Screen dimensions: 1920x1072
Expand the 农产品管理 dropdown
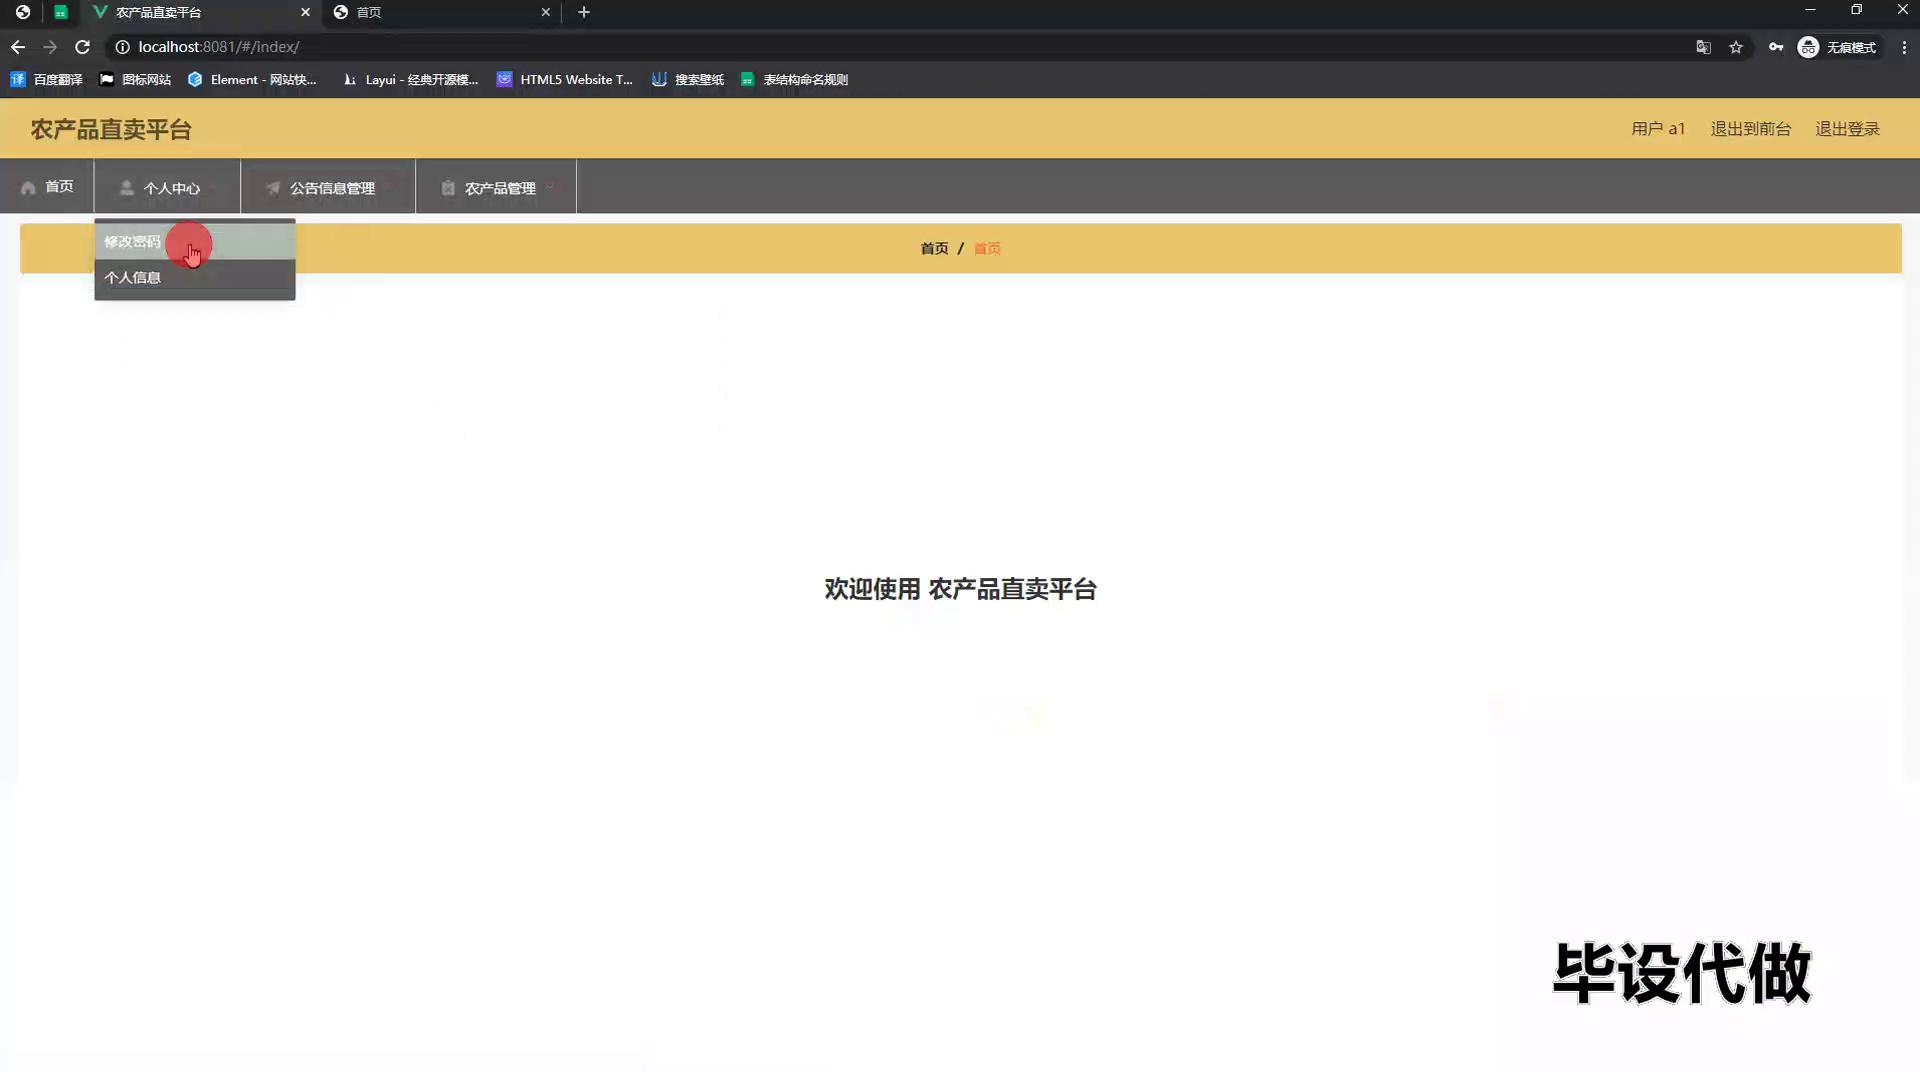point(496,188)
